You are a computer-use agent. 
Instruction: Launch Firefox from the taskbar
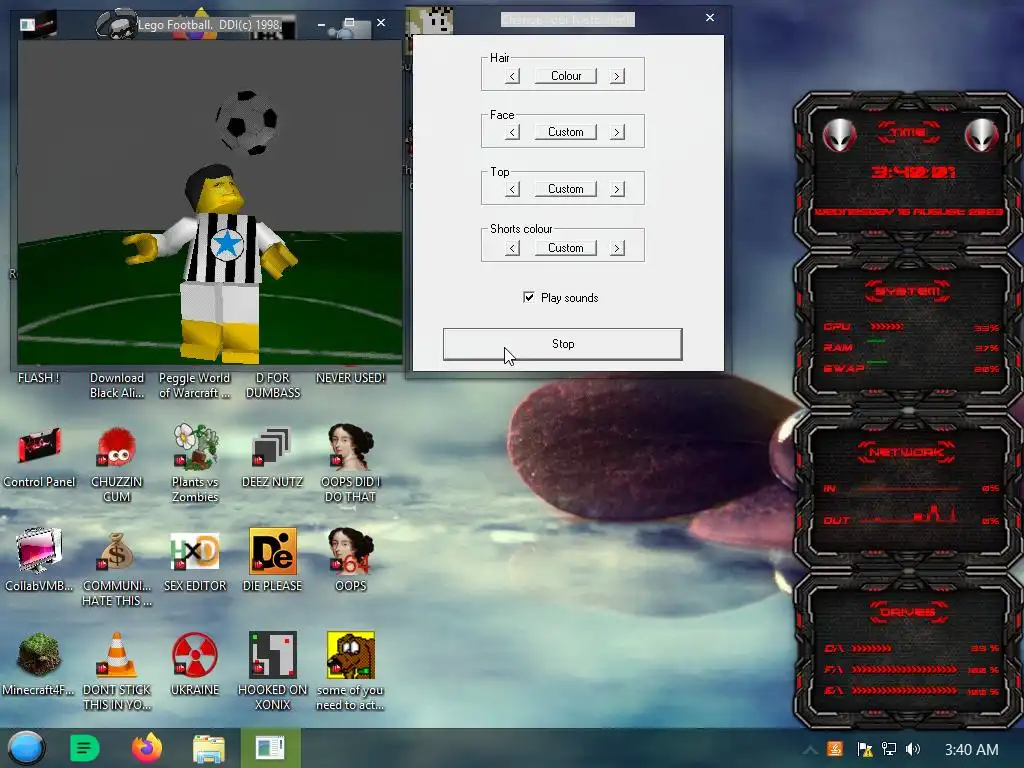[147, 748]
